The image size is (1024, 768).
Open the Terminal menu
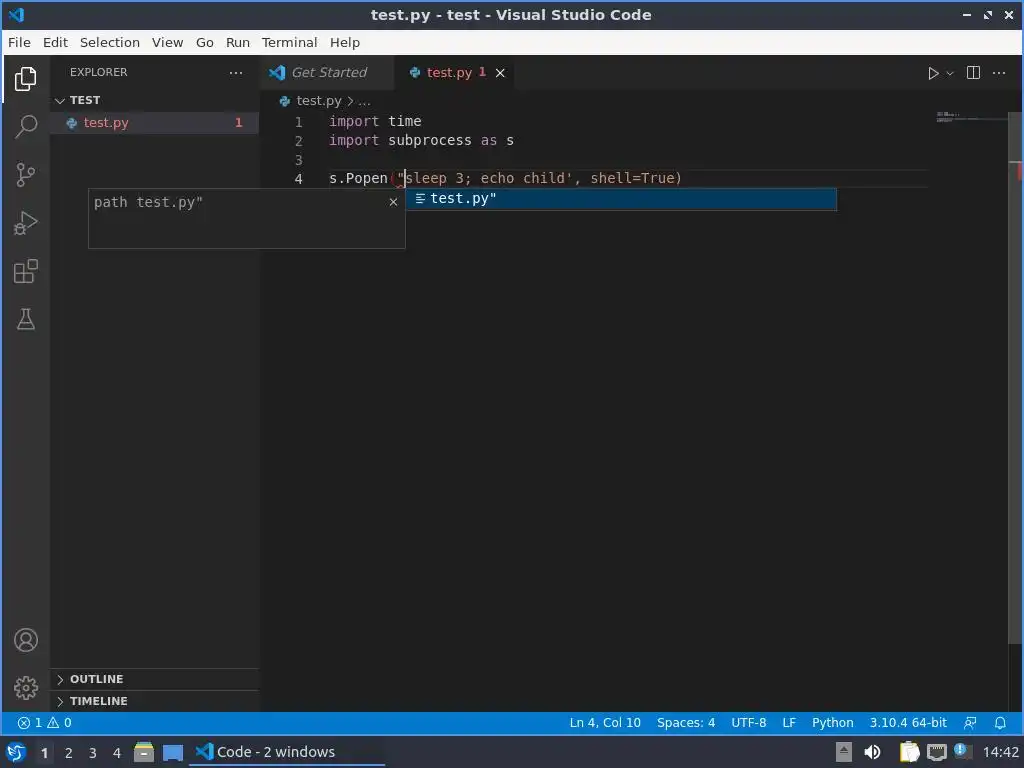point(289,42)
